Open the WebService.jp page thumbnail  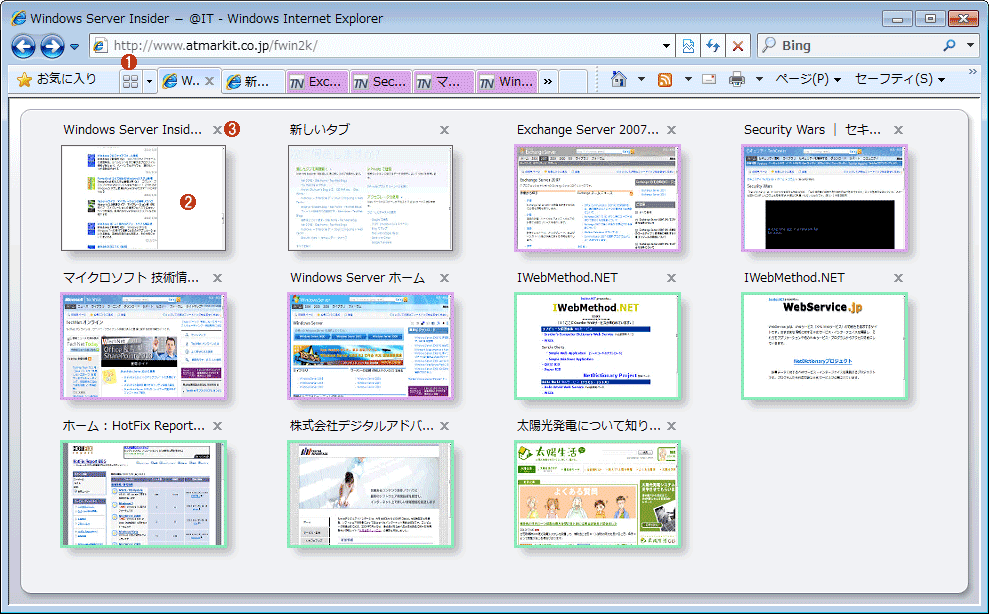pos(824,346)
